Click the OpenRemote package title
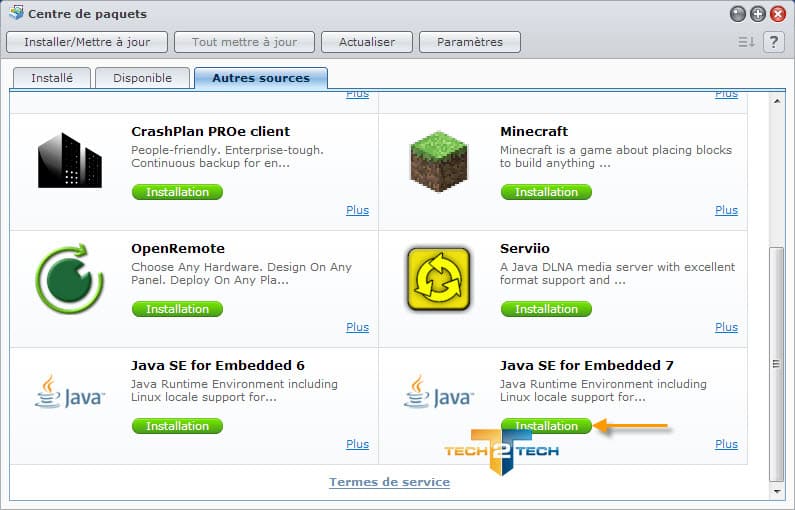Viewport: 795px width, 510px height. 178,249
